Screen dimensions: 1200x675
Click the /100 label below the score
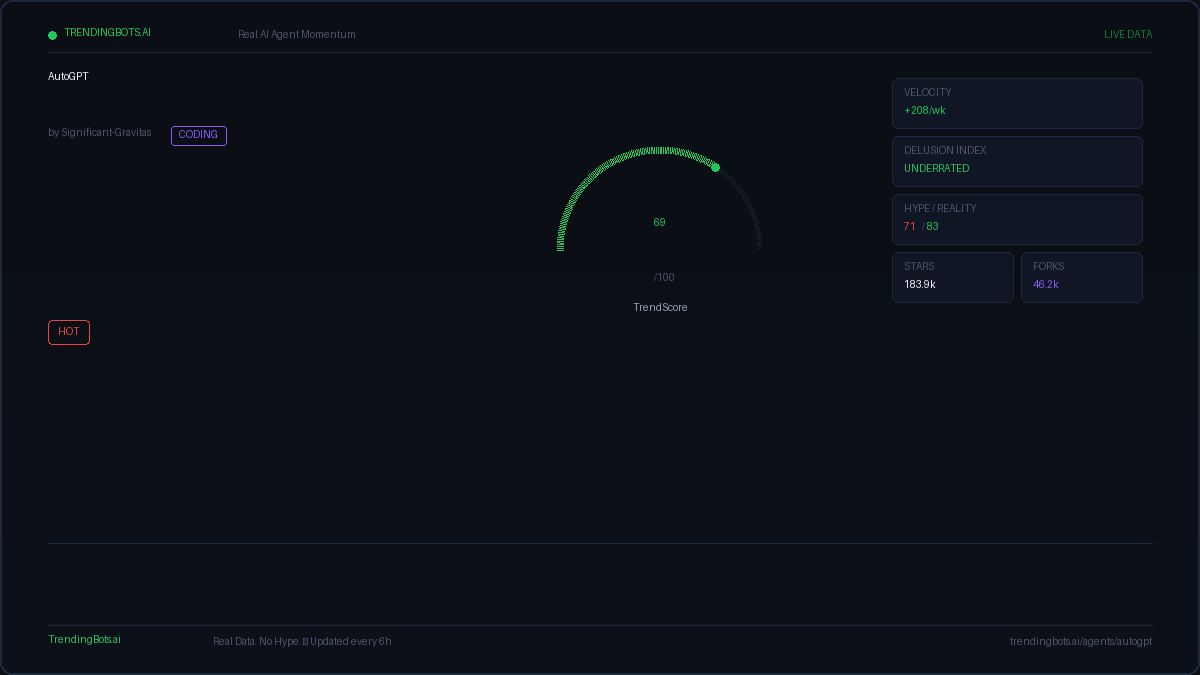point(664,277)
